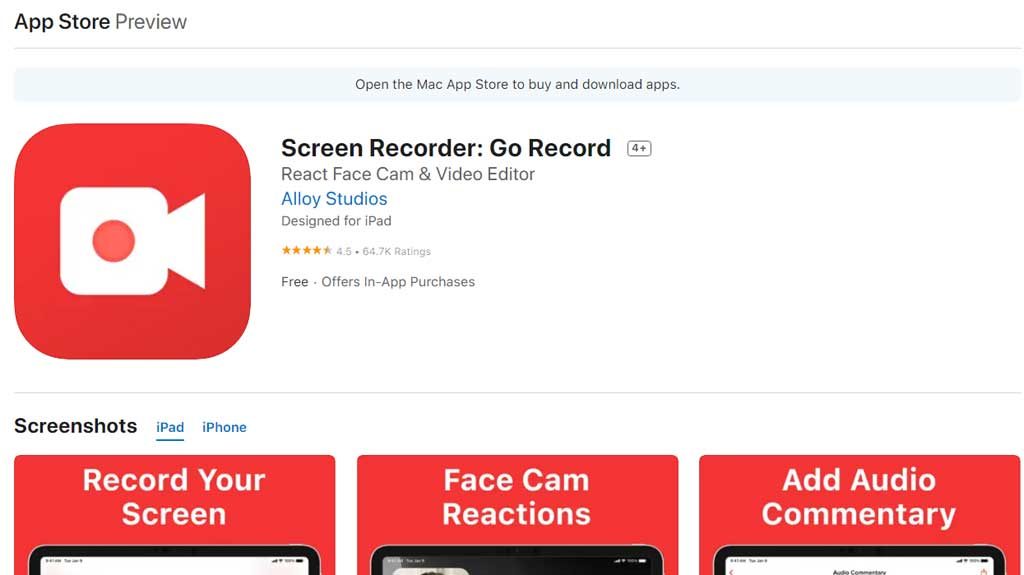Click the Screenshots section heading
1024x575 pixels.
tap(75, 426)
